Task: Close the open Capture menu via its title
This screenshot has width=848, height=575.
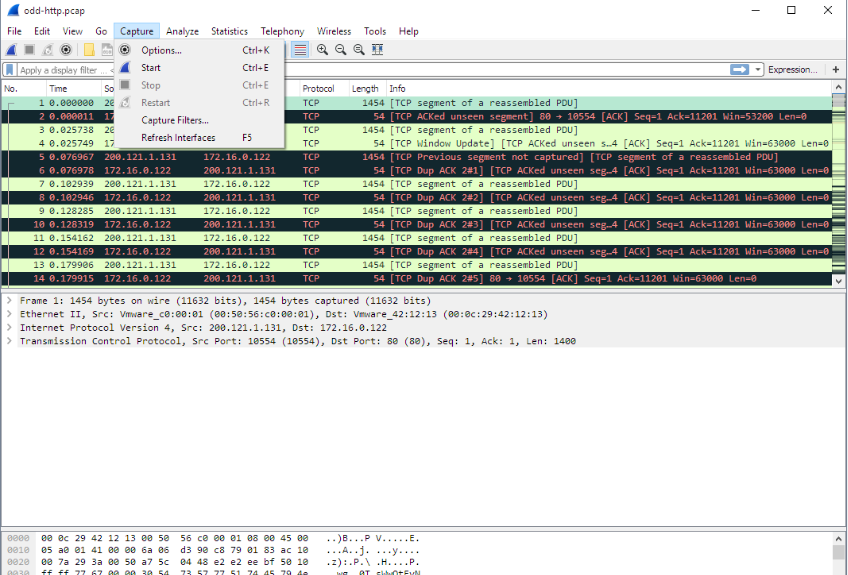Action: [x=136, y=31]
